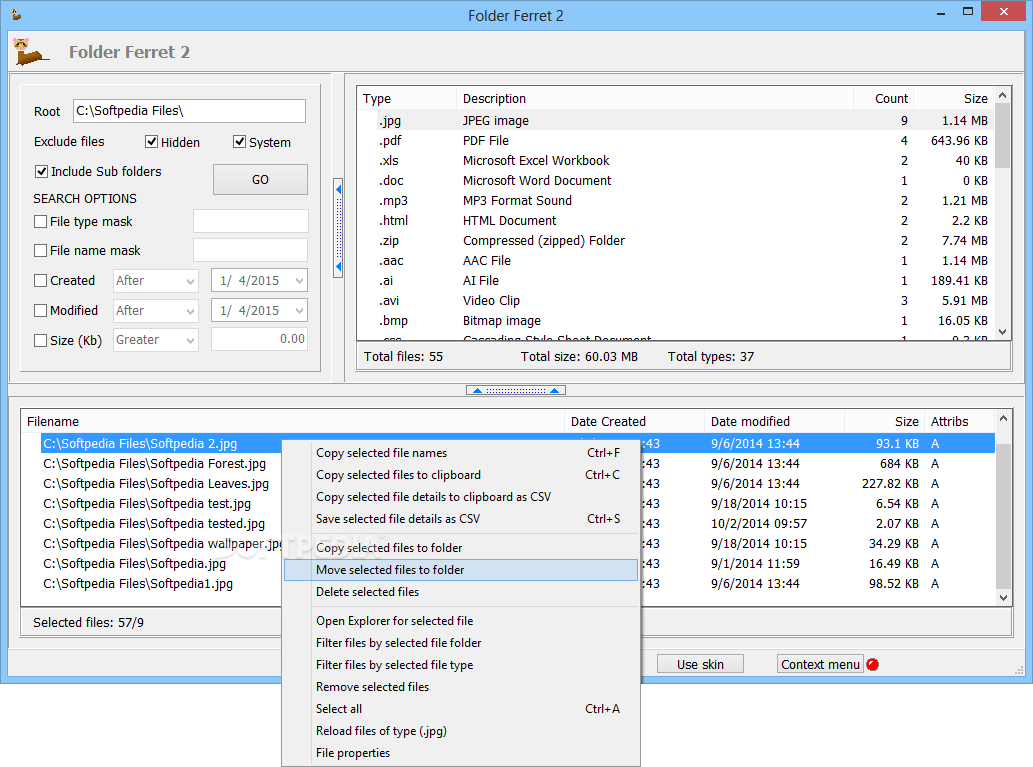1033x767 pixels.
Task: Click the Size value input field
Action: click(x=259, y=339)
